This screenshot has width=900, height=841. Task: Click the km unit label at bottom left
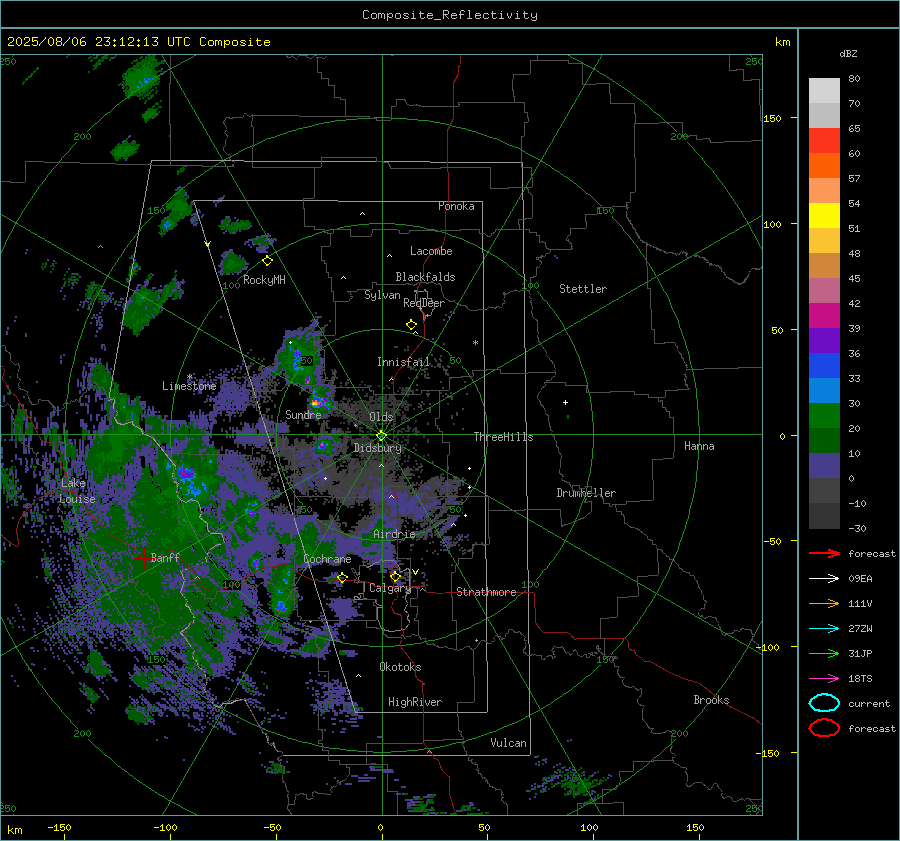tap(15, 830)
